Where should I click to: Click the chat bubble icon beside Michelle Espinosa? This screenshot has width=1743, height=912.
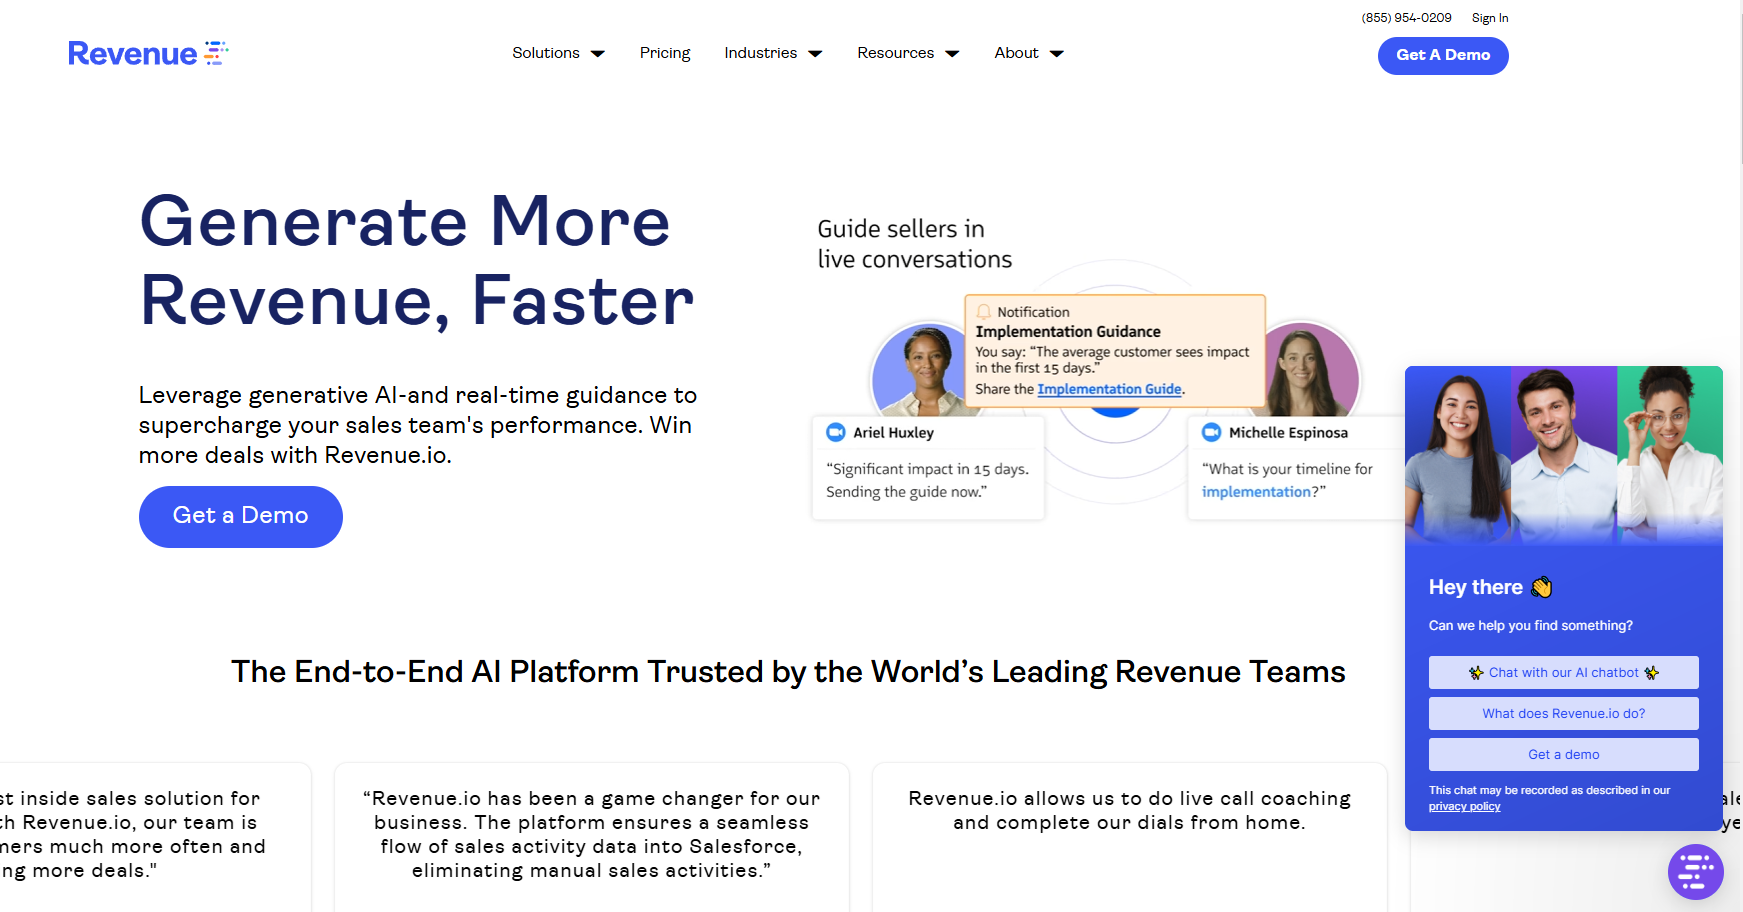pyautogui.click(x=1211, y=432)
